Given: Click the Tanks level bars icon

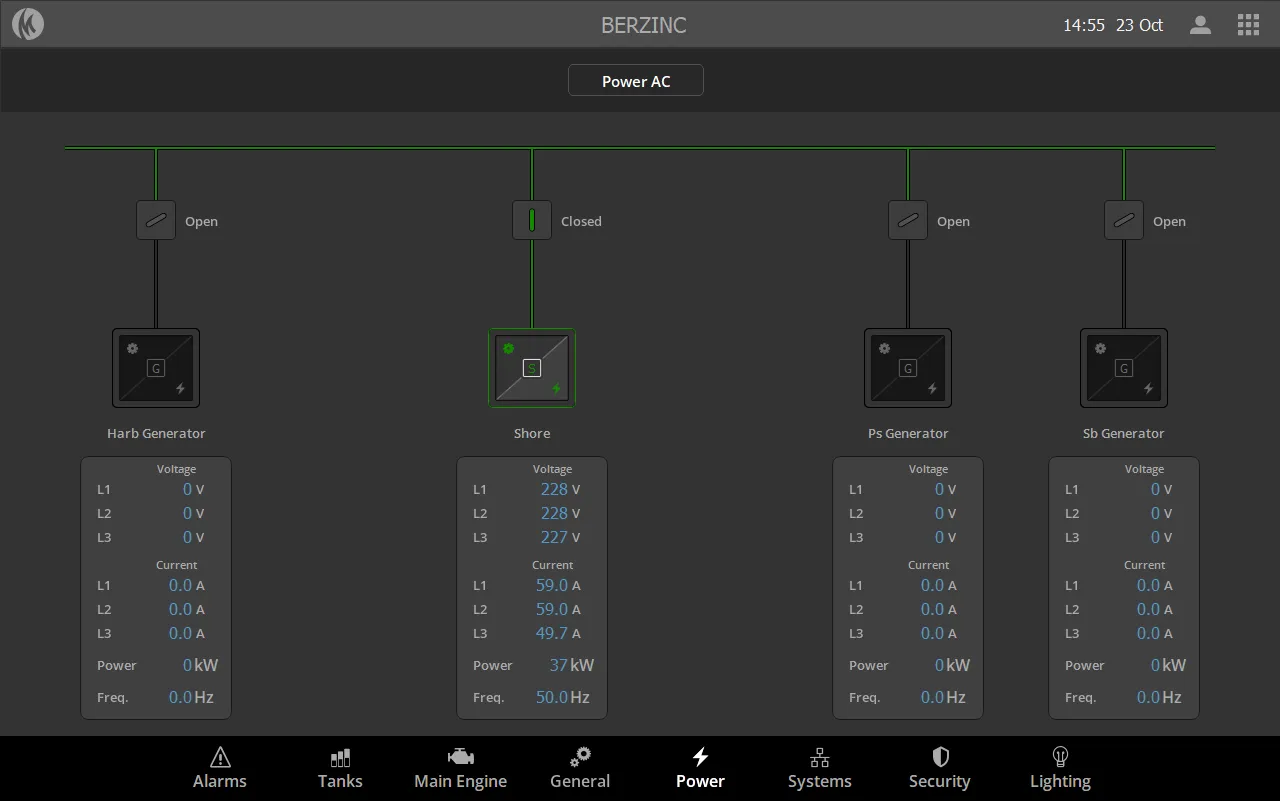Looking at the screenshot, I should 340,757.
